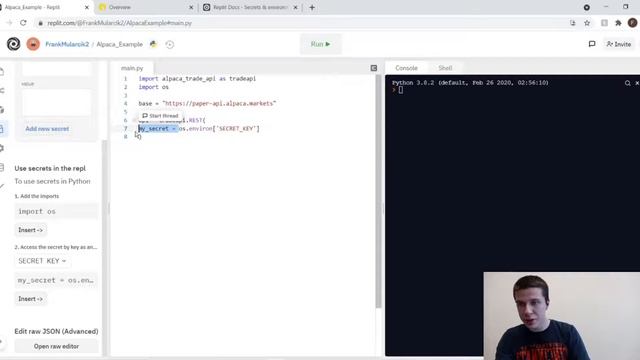Click the Chrome media control circle icon

click(587, 7)
